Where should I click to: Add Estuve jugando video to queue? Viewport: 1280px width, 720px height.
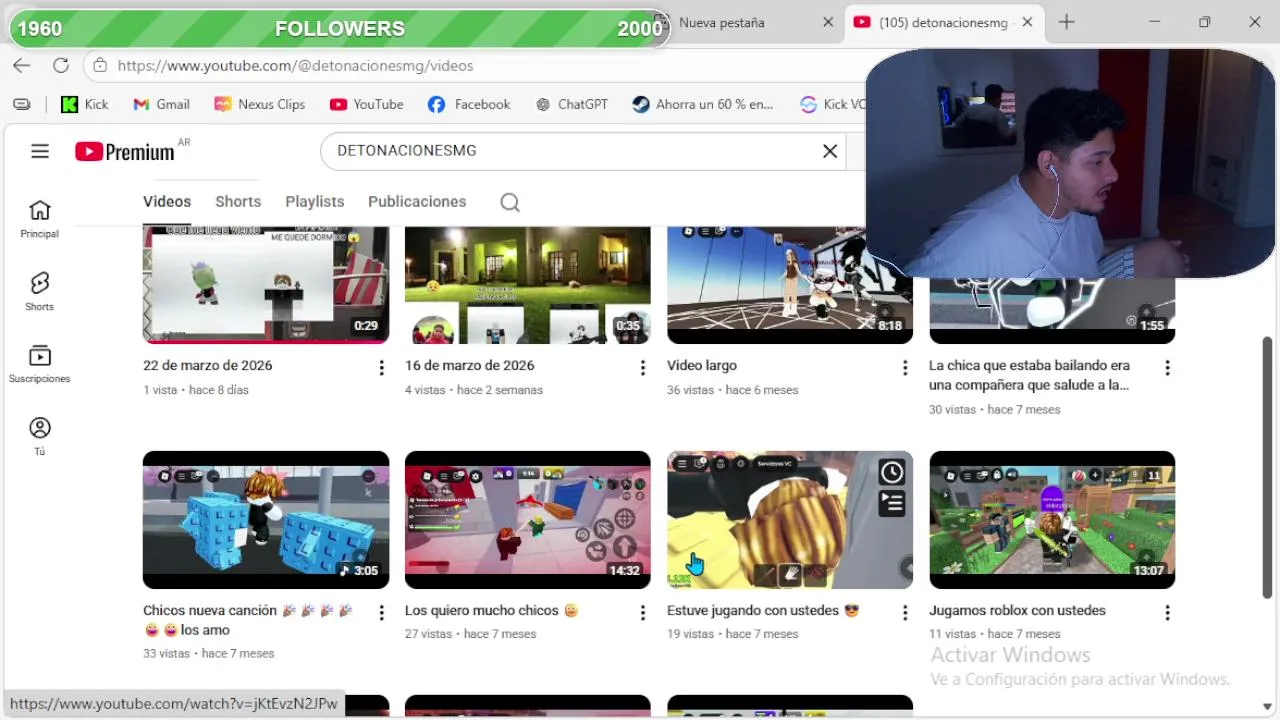(892, 504)
